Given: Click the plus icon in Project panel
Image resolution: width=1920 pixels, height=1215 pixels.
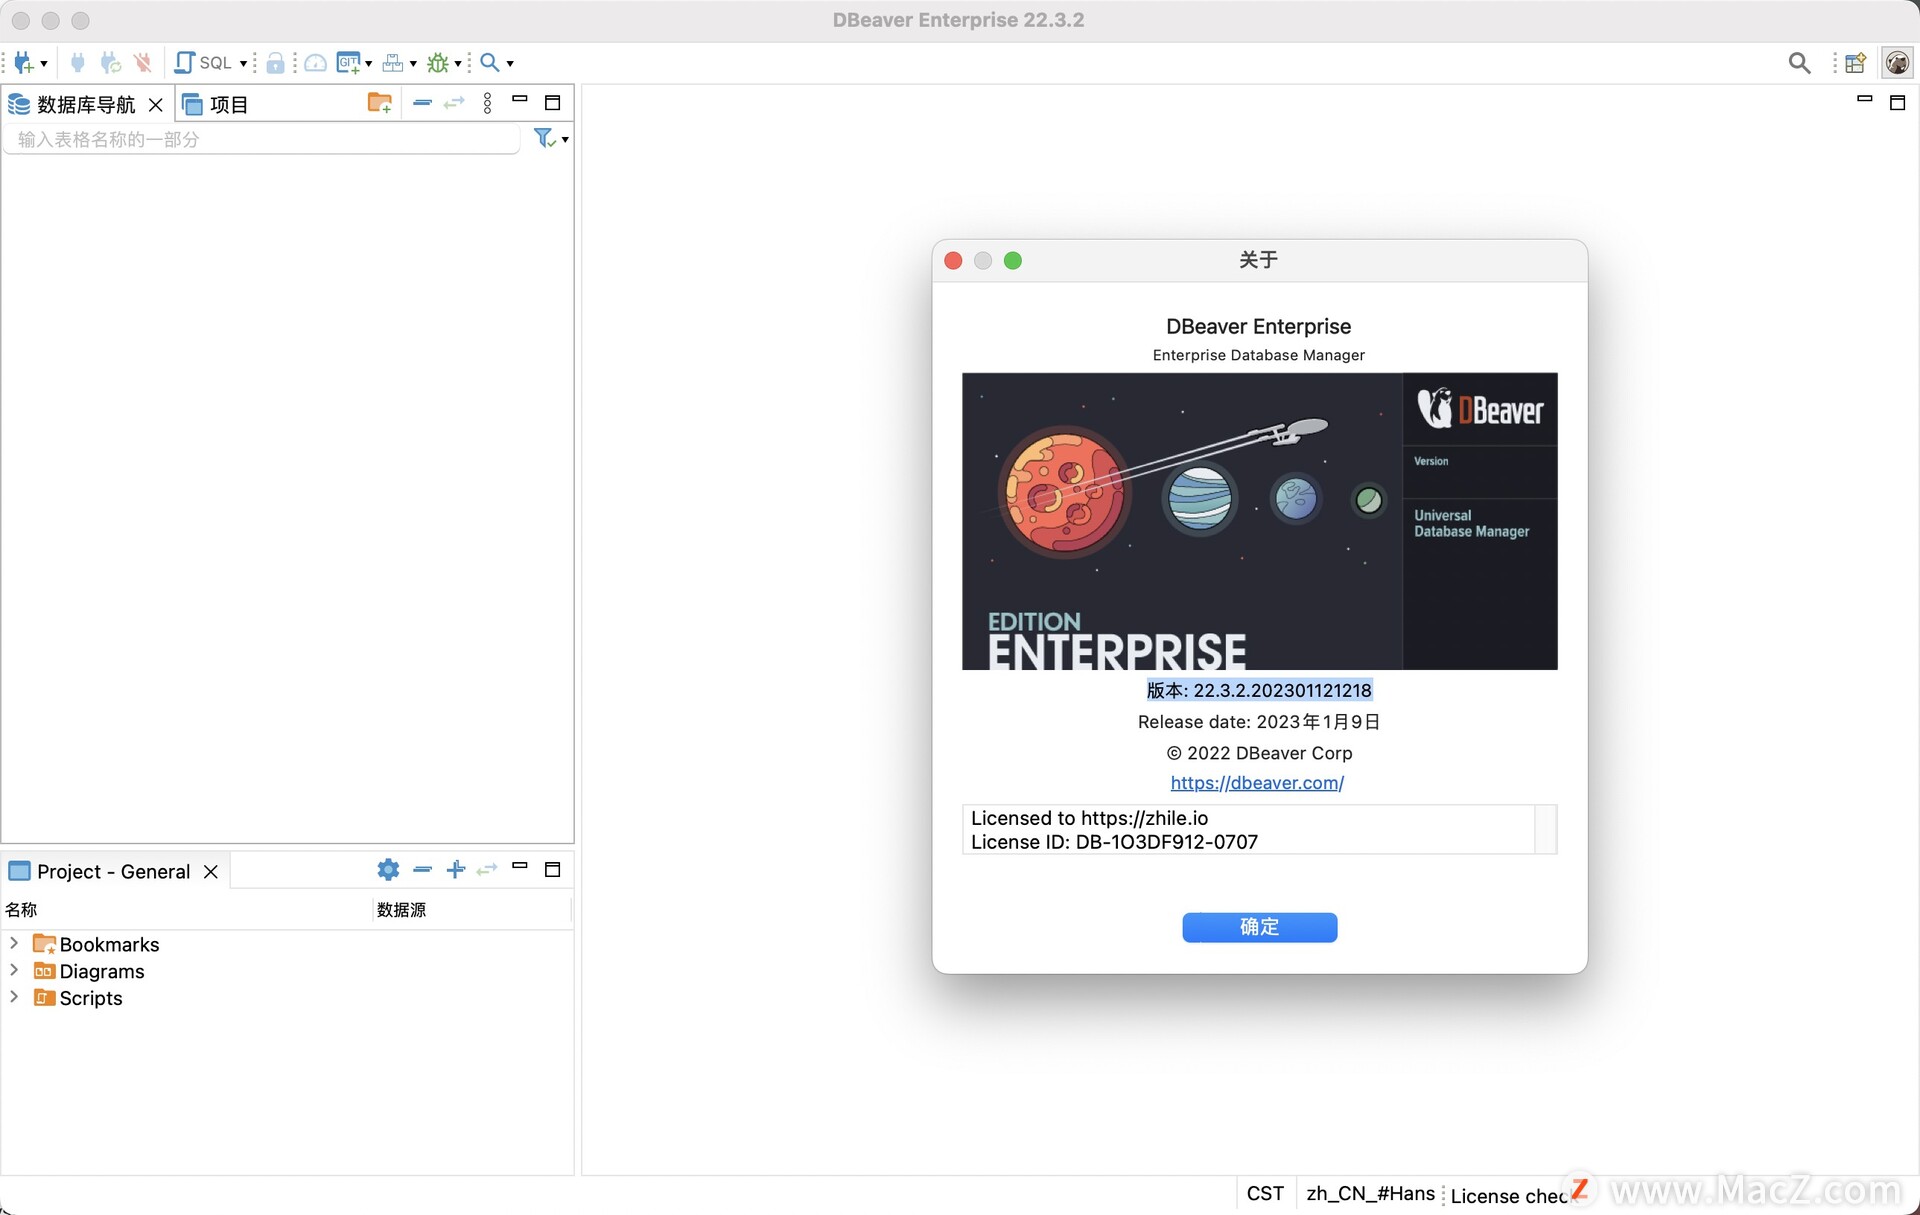Looking at the screenshot, I should pos(455,870).
